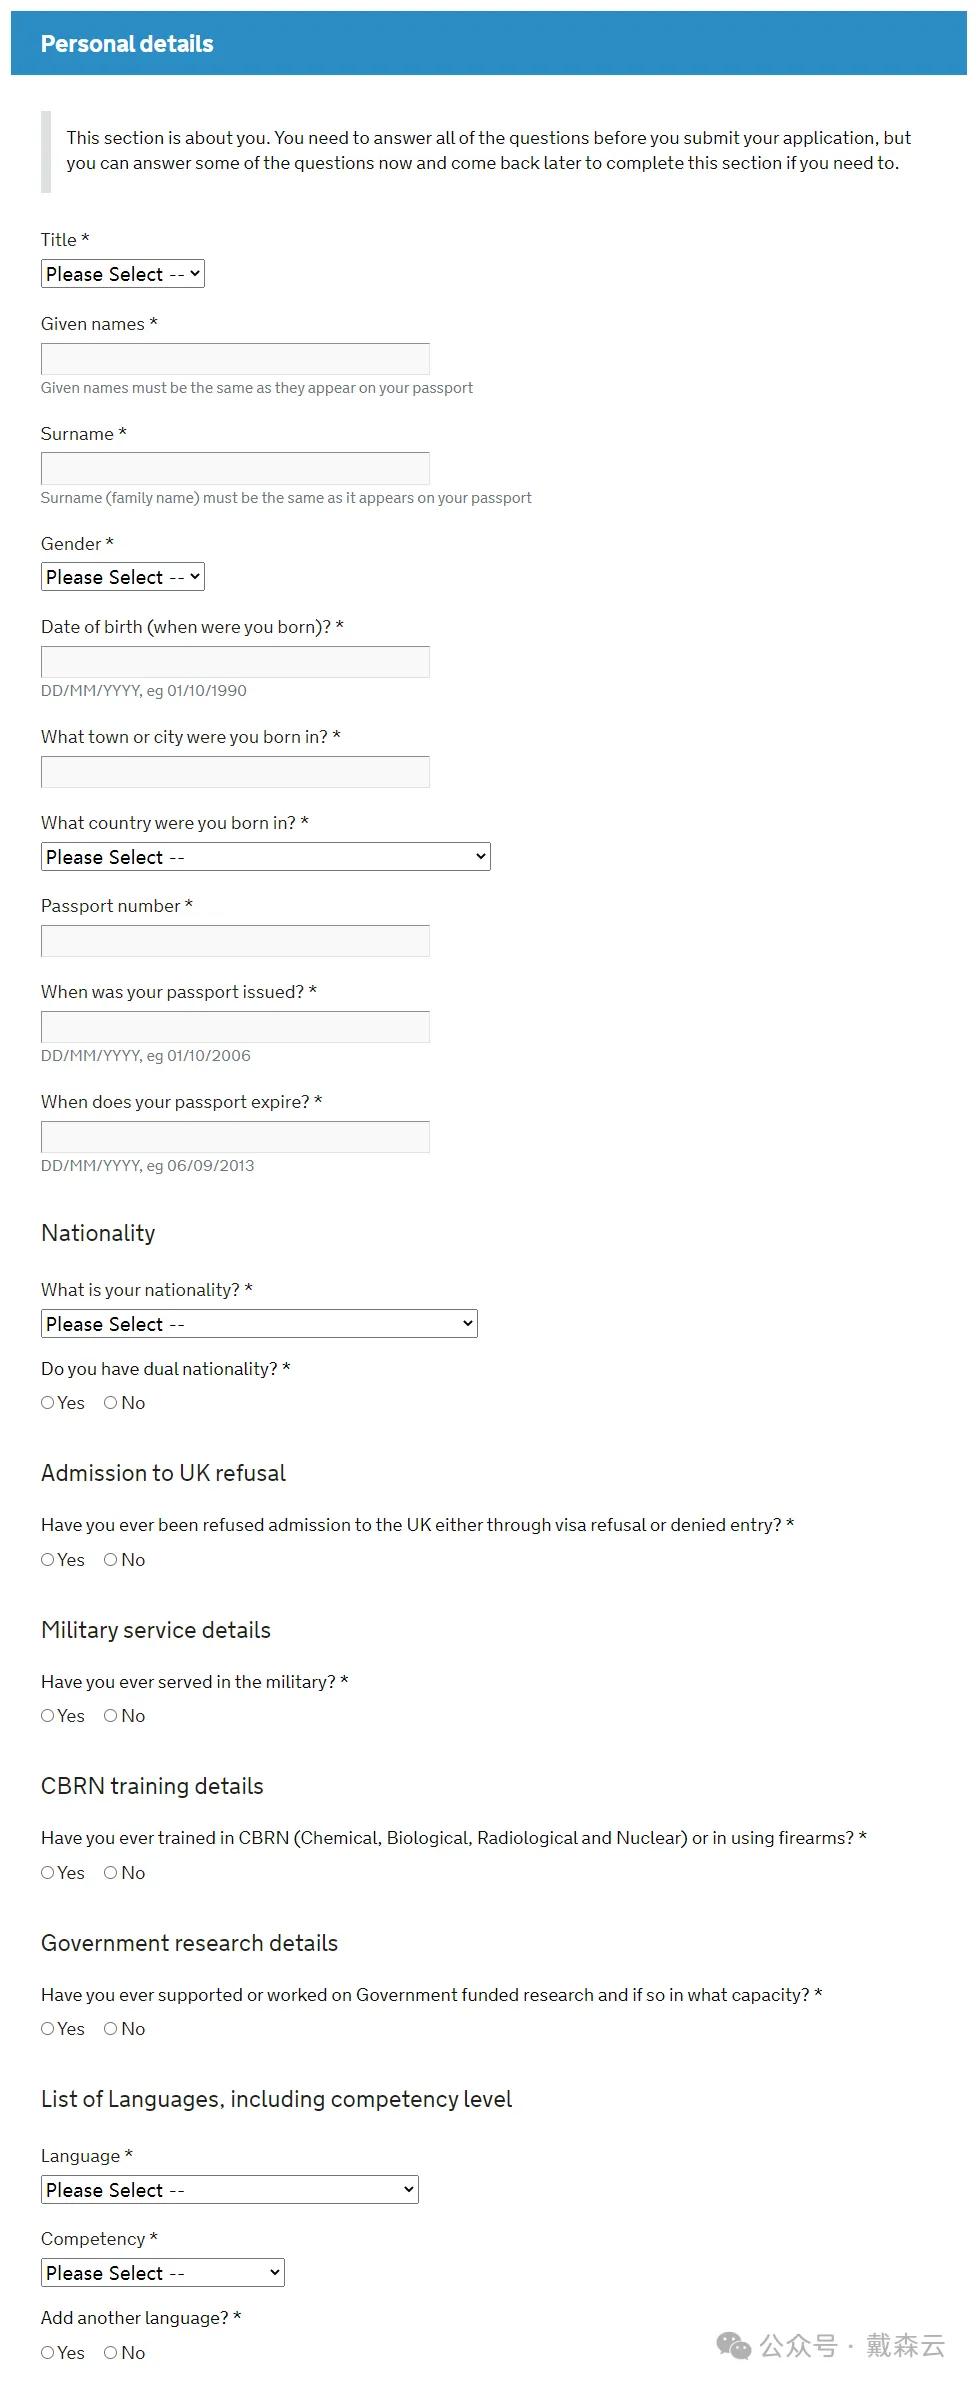
Task: Click the town or city born field
Action: [235, 772]
